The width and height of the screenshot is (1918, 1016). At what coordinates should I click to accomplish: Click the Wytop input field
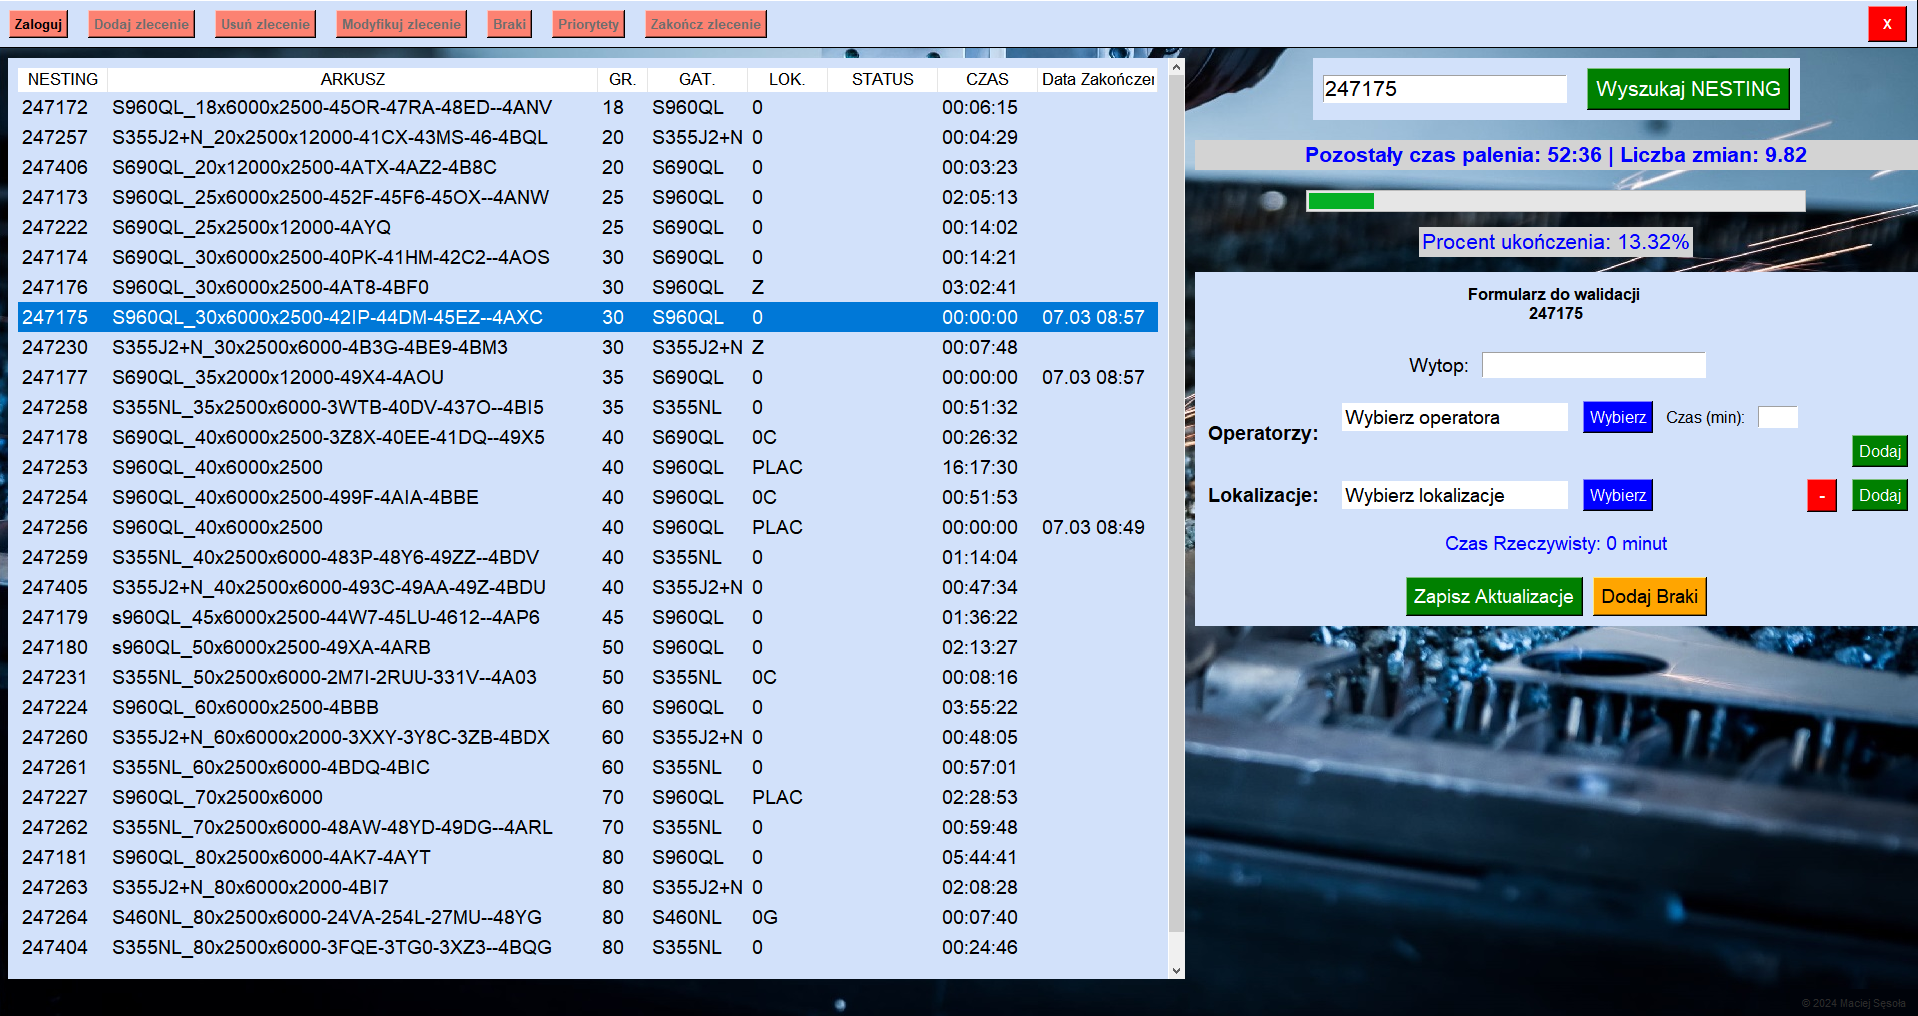coord(1593,365)
